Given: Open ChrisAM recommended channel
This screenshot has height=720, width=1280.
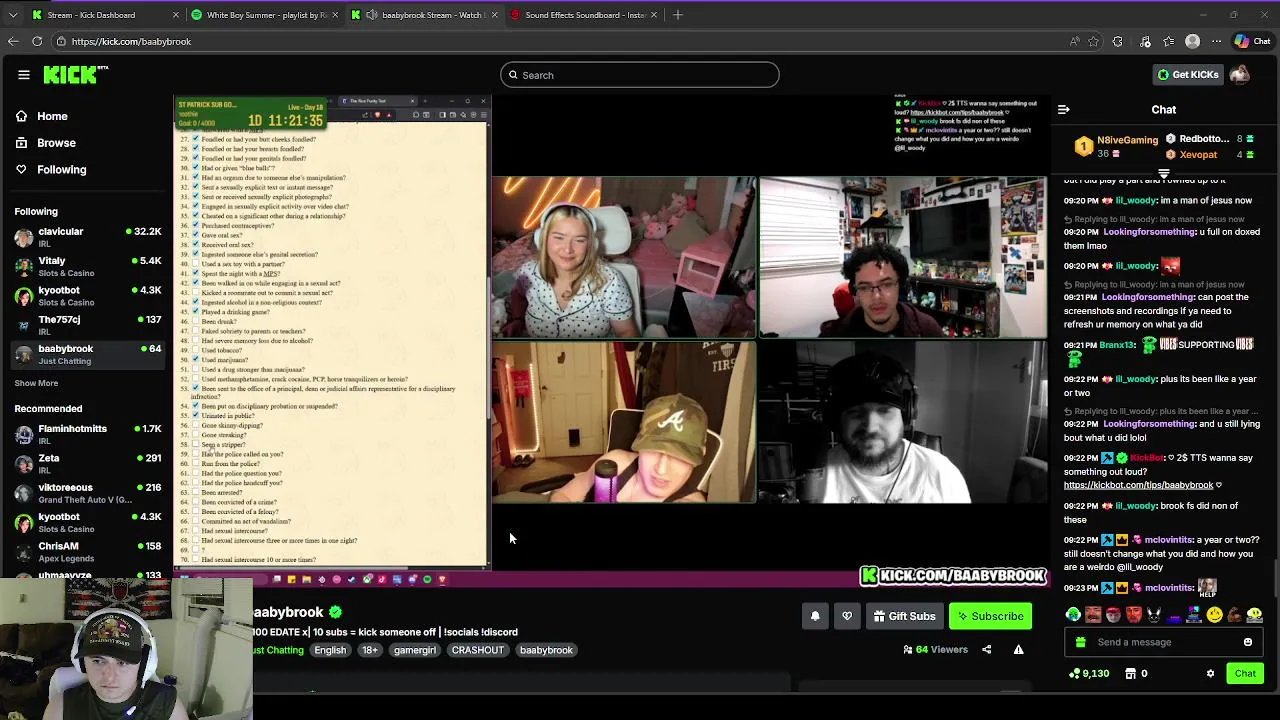Looking at the screenshot, I should tap(88, 552).
